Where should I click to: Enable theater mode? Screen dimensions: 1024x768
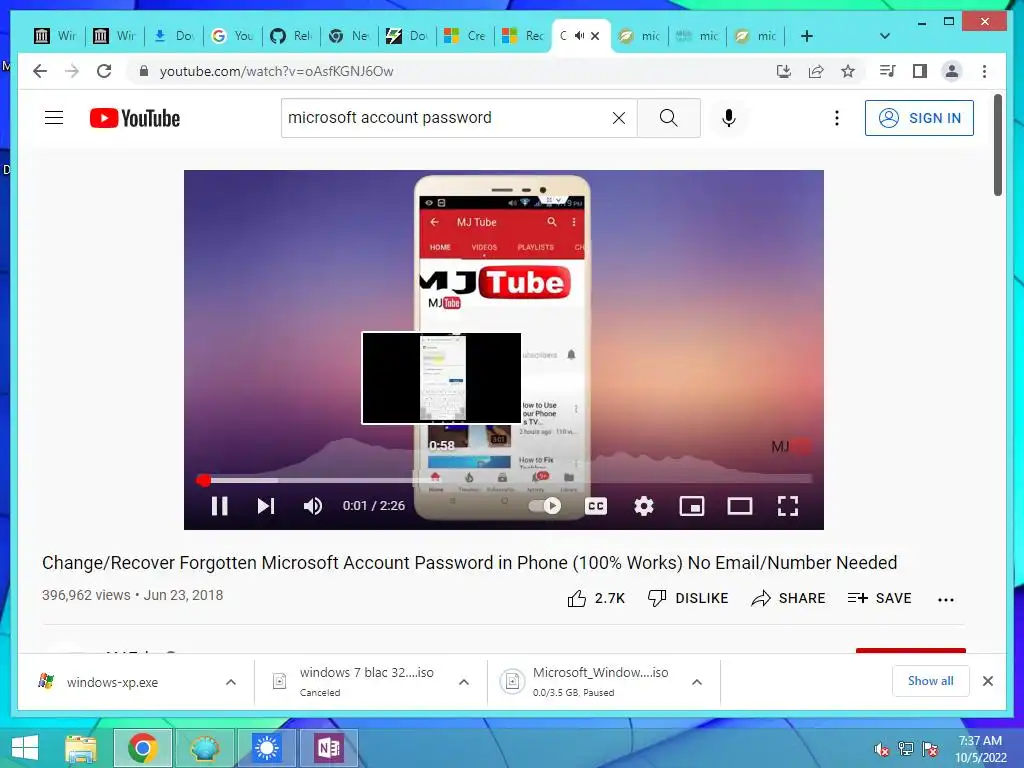740,505
